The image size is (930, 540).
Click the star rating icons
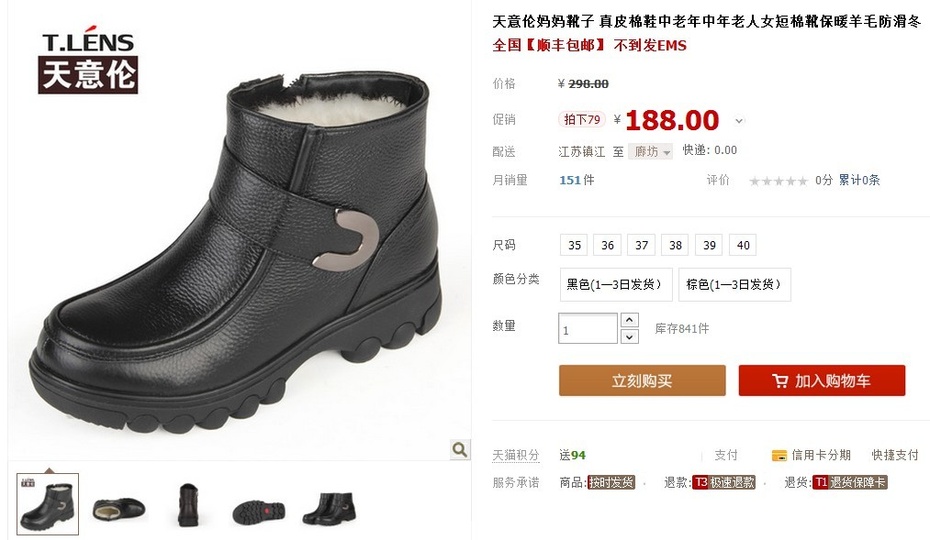(x=778, y=181)
